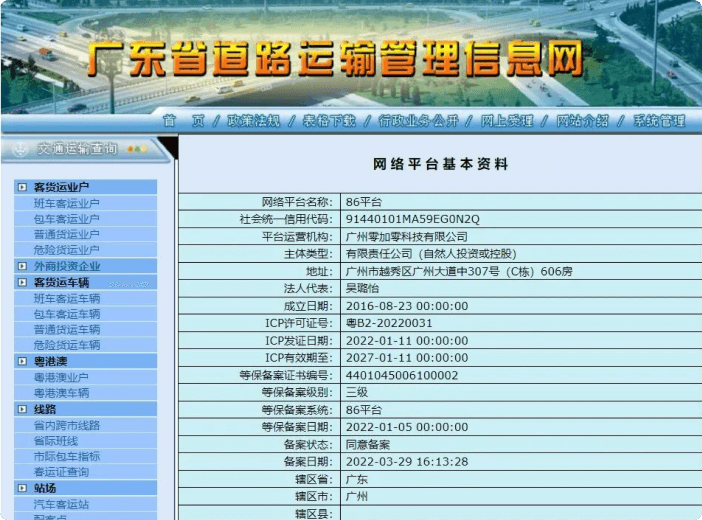Open 网上受理 from the top navigation
702x520 pixels.
point(507,121)
